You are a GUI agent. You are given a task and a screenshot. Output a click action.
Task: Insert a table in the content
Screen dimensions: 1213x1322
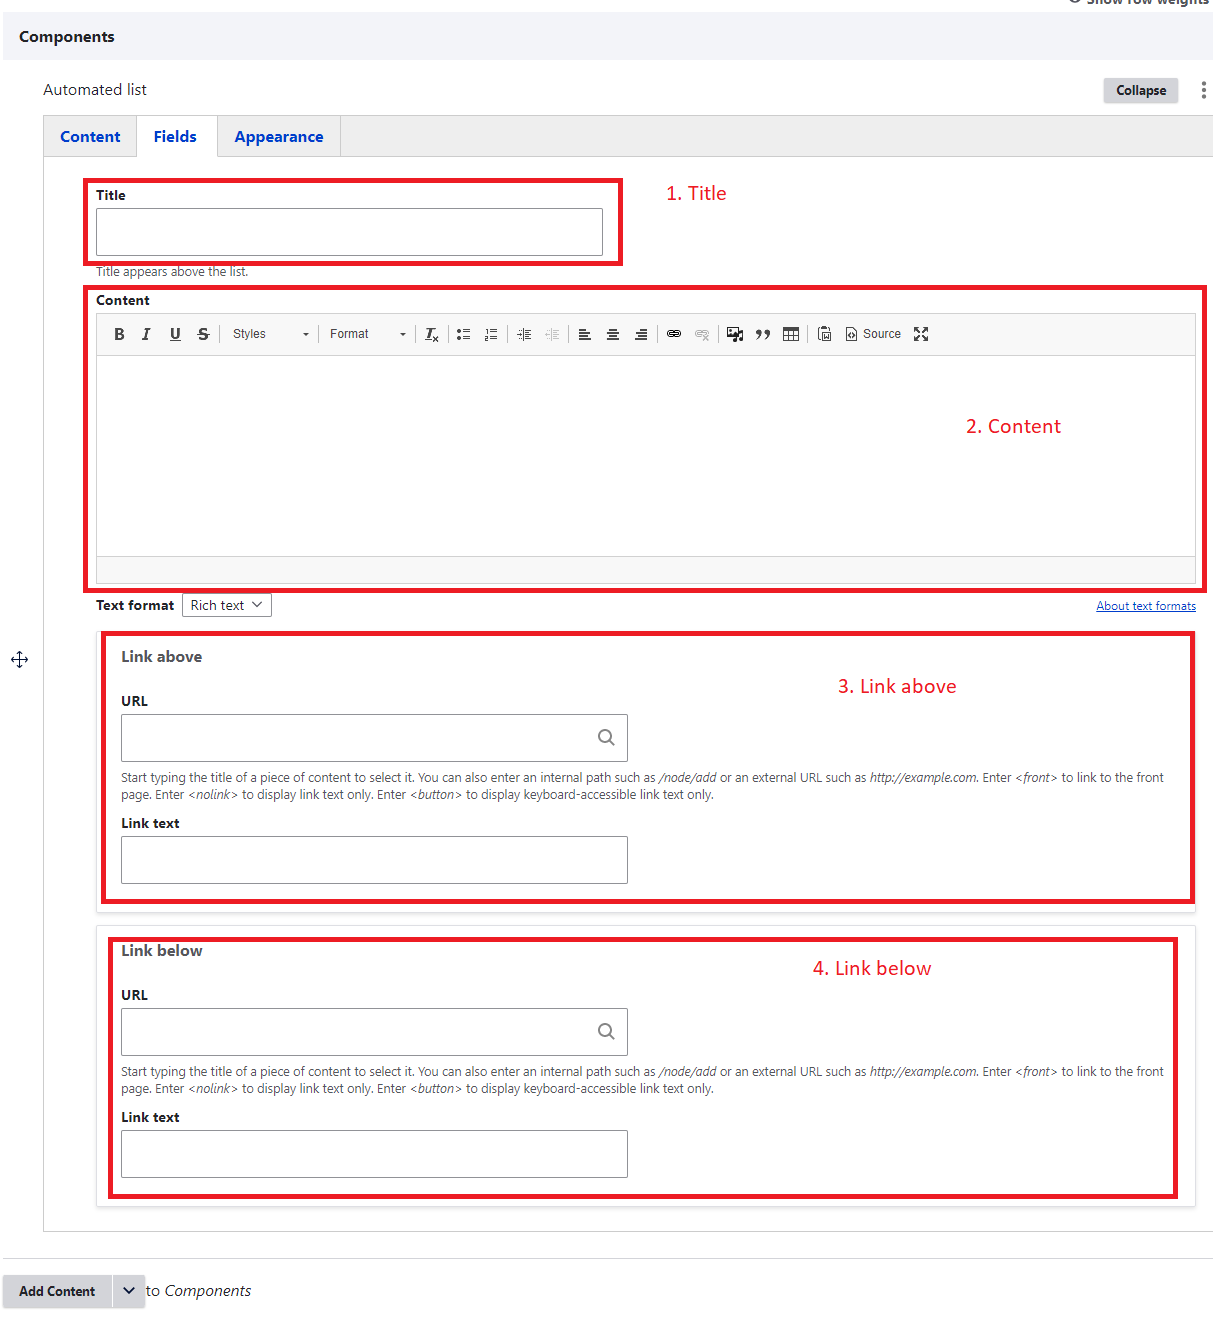[x=791, y=334]
